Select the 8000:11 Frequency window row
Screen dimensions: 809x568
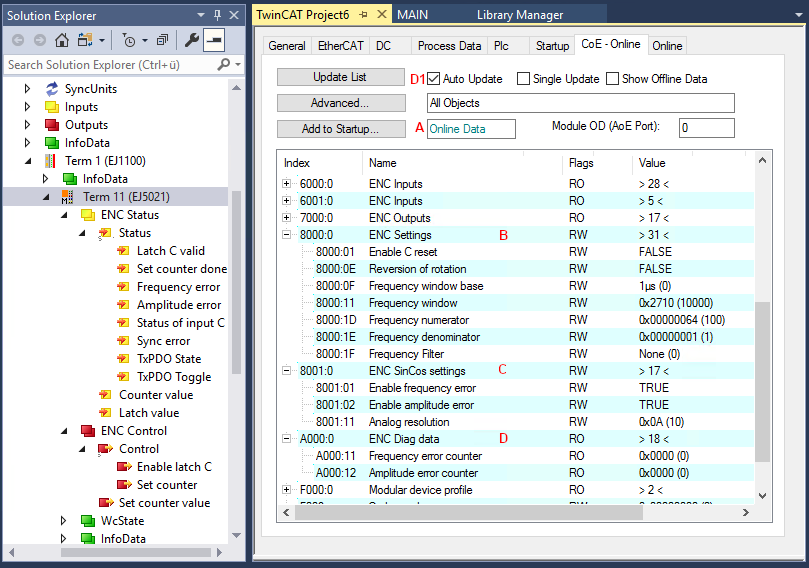click(517, 303)
